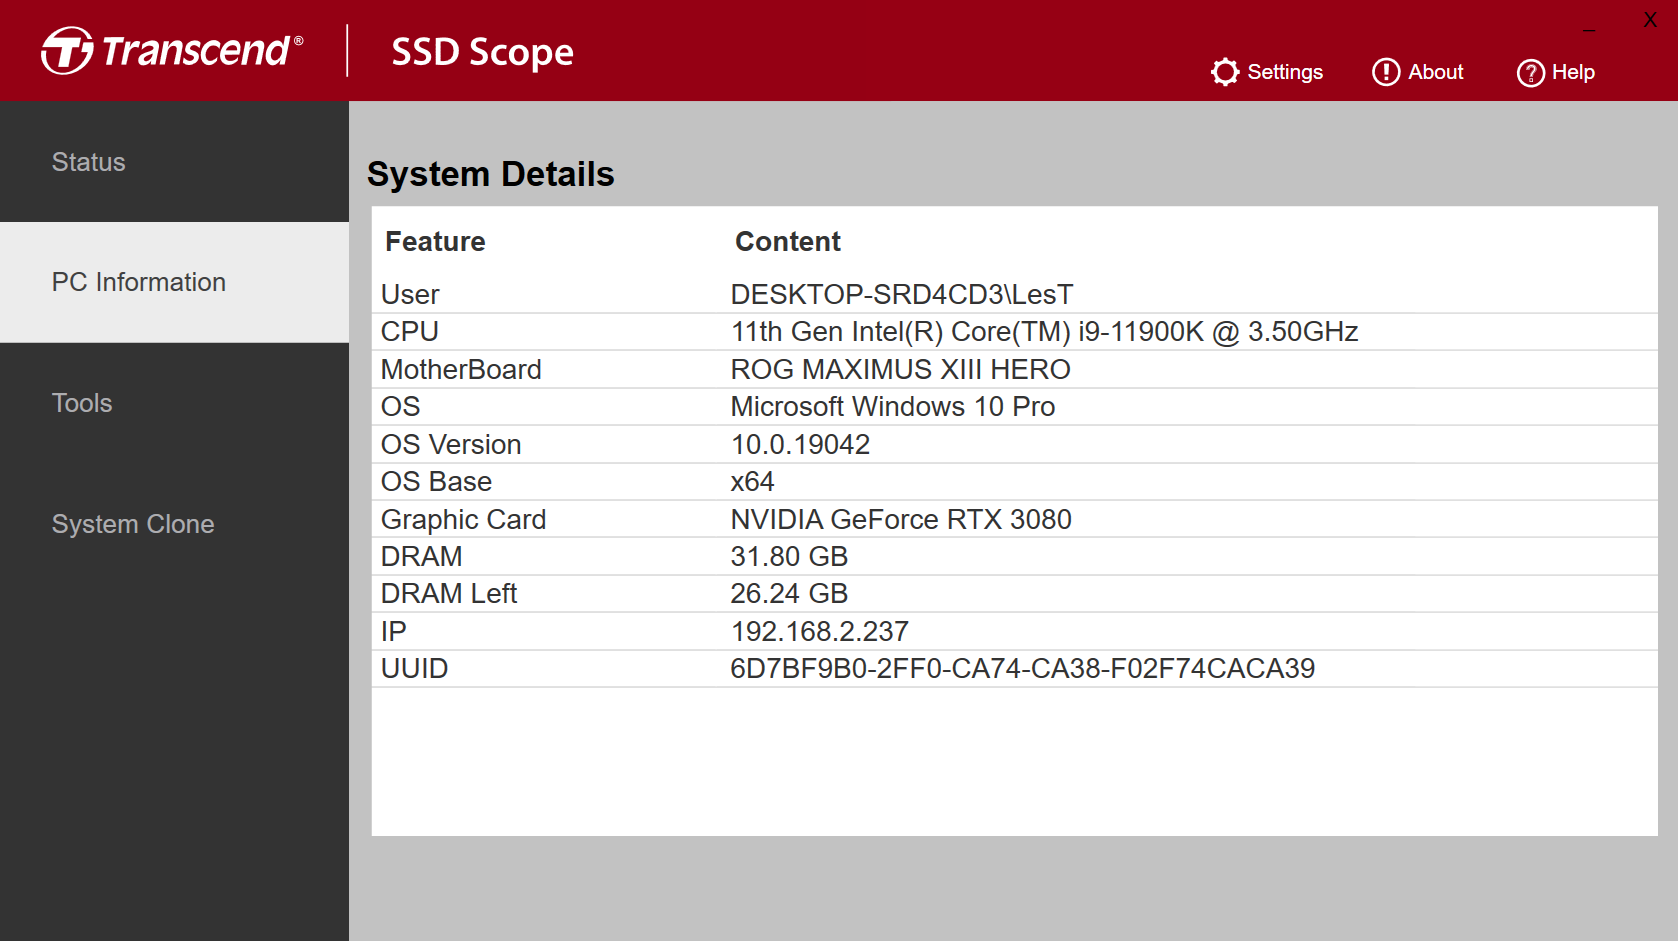Viewport: 1678px width, 941px height.
Task: Click the Transcend logo
Action: coord(172,51)
